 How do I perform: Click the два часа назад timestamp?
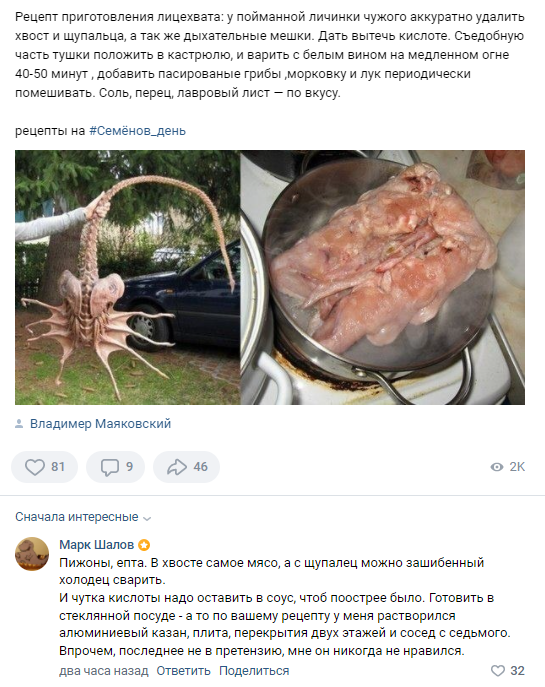[104, 671]
